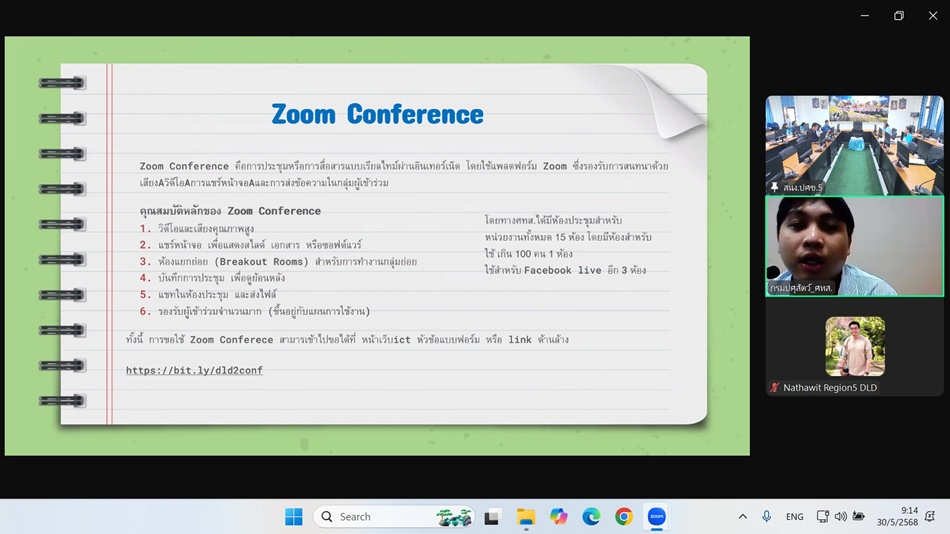Restore down the Zoom meeting window

click(x=899, y=16)
